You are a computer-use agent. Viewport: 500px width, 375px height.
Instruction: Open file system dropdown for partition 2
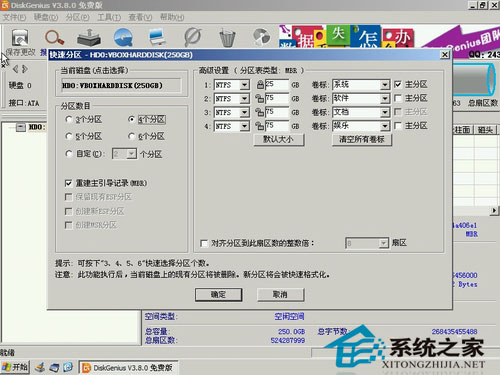[x=244, y=99]
